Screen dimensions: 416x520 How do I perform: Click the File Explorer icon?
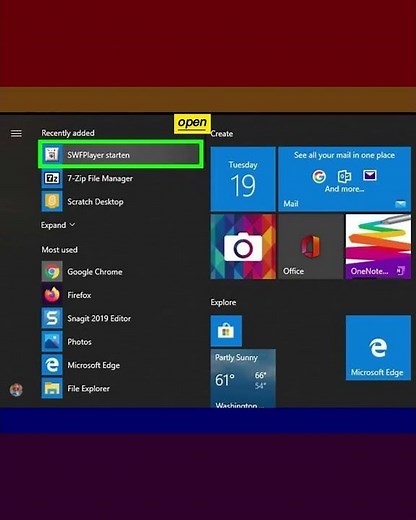click(x=52, y=388)
